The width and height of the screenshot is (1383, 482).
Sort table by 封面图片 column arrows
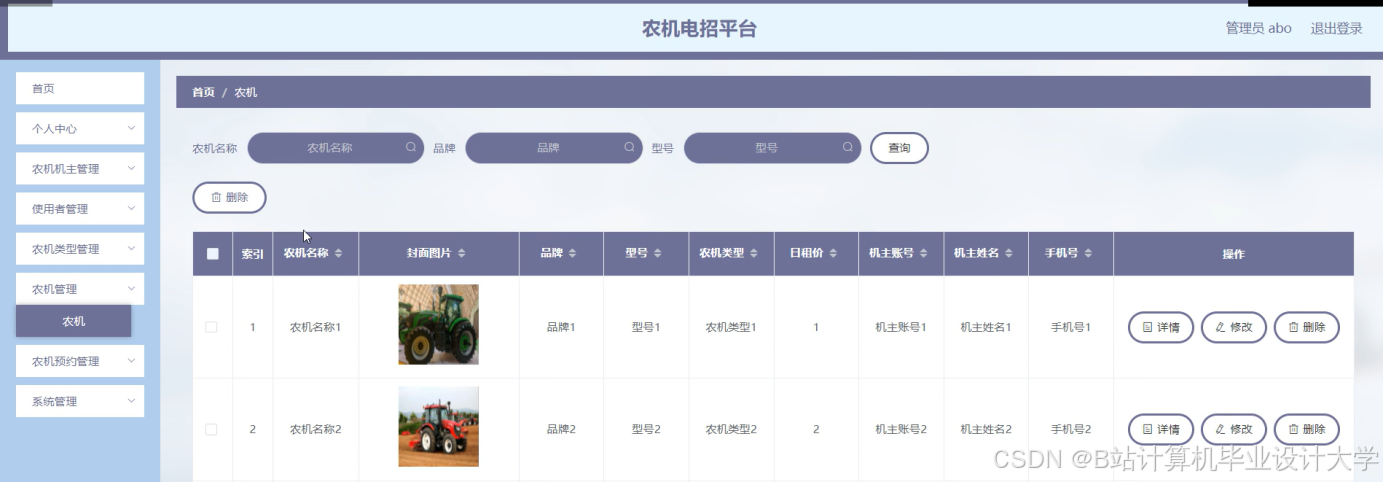(461, 254)
